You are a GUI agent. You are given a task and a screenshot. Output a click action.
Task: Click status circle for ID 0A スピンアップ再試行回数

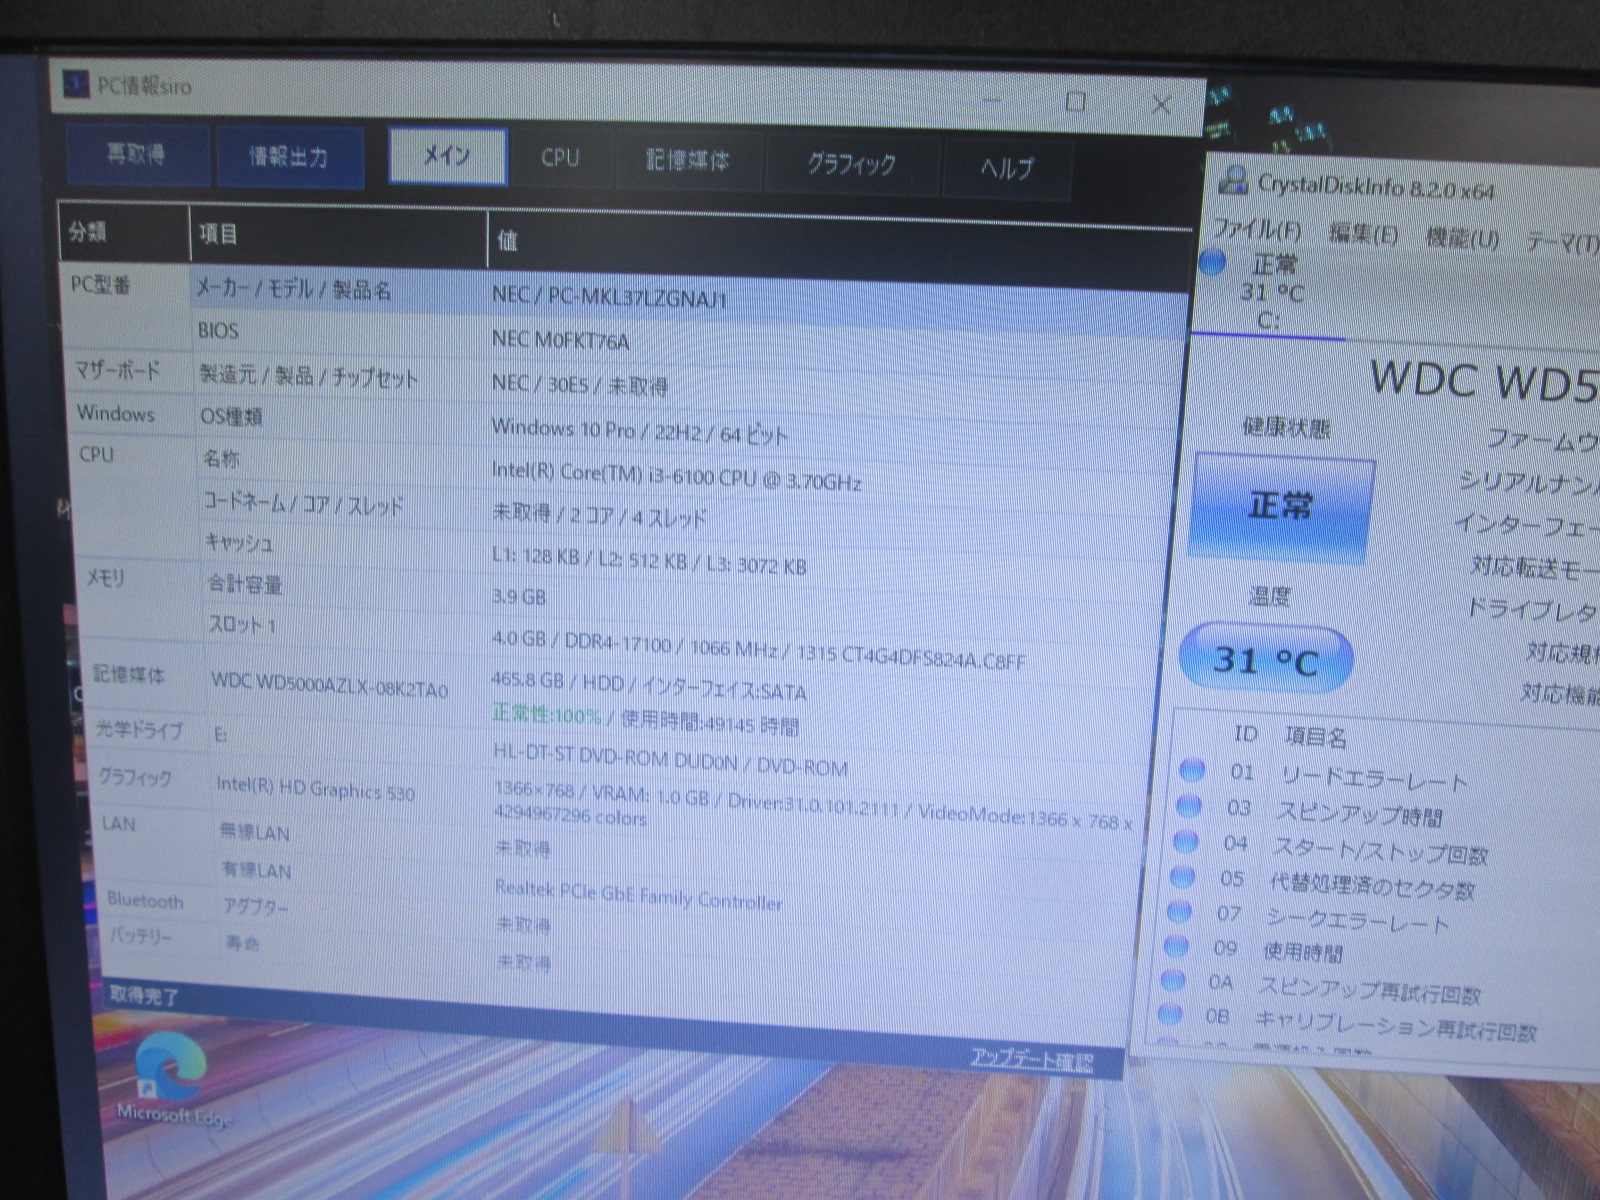1173,980
